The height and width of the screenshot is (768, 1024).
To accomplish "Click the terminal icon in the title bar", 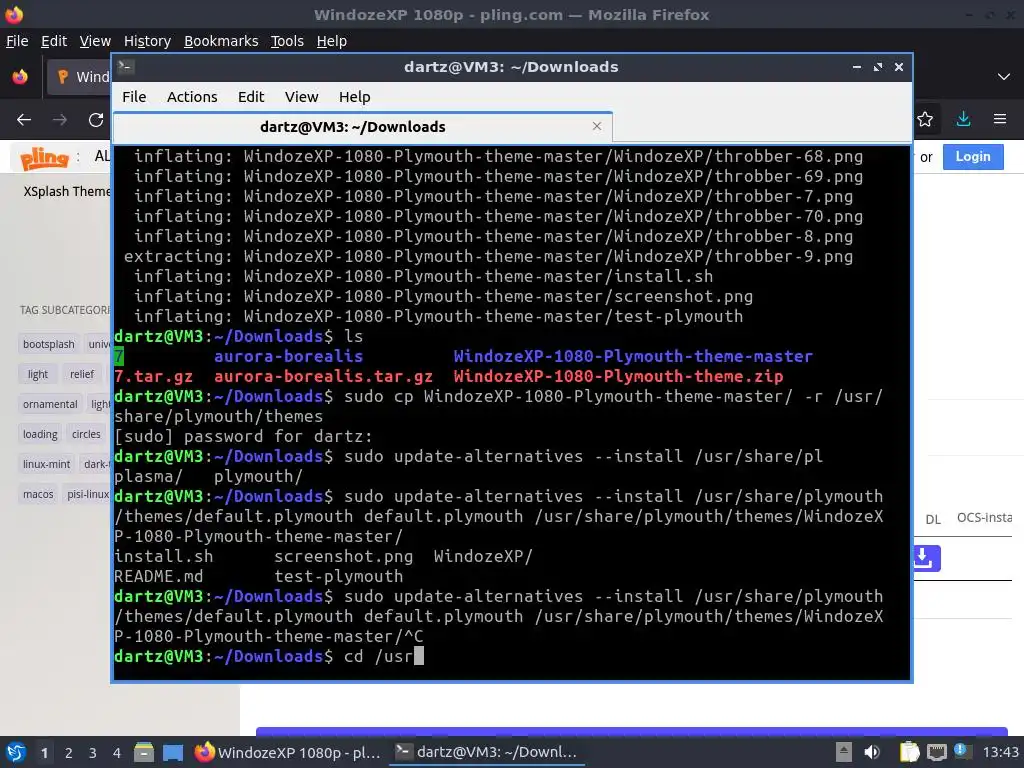I will (126, 66).
